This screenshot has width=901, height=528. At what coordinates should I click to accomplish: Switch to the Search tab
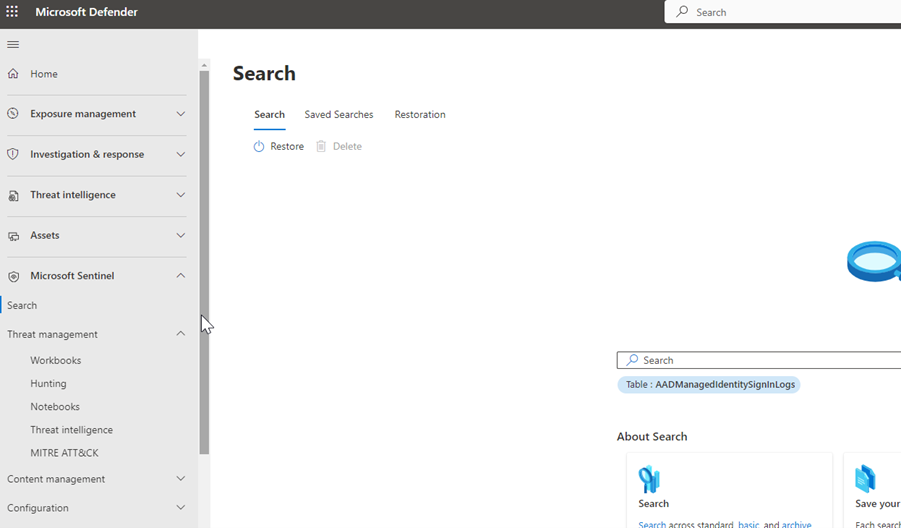(x=269, y=114)
